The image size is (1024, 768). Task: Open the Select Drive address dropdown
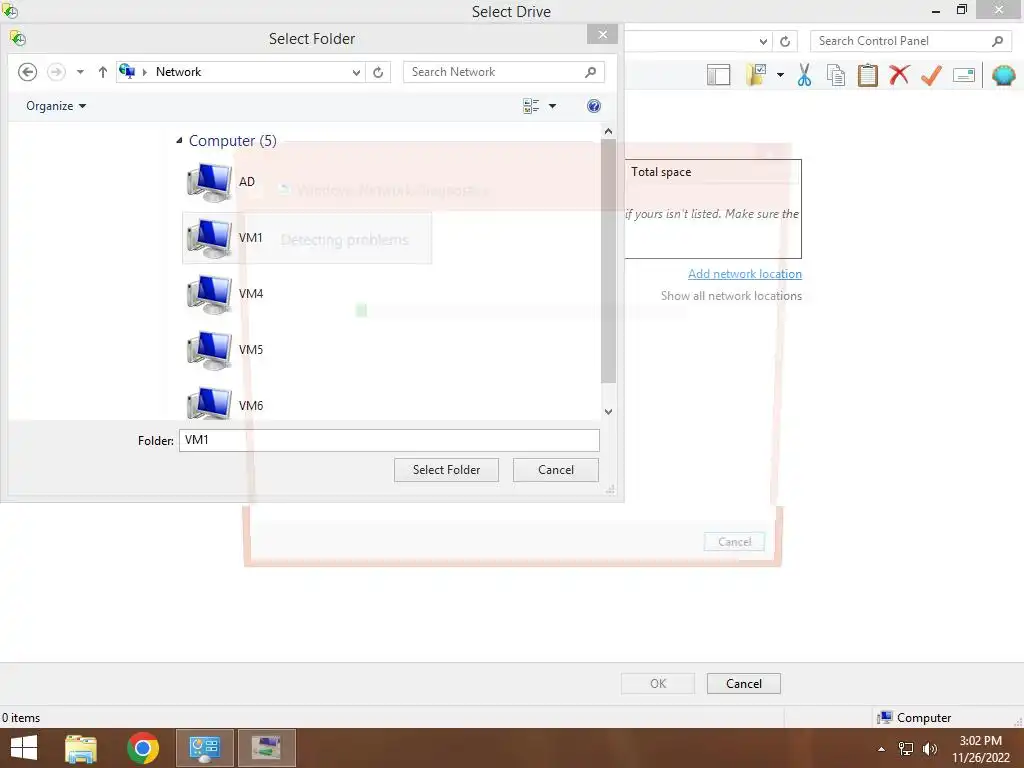763,41
